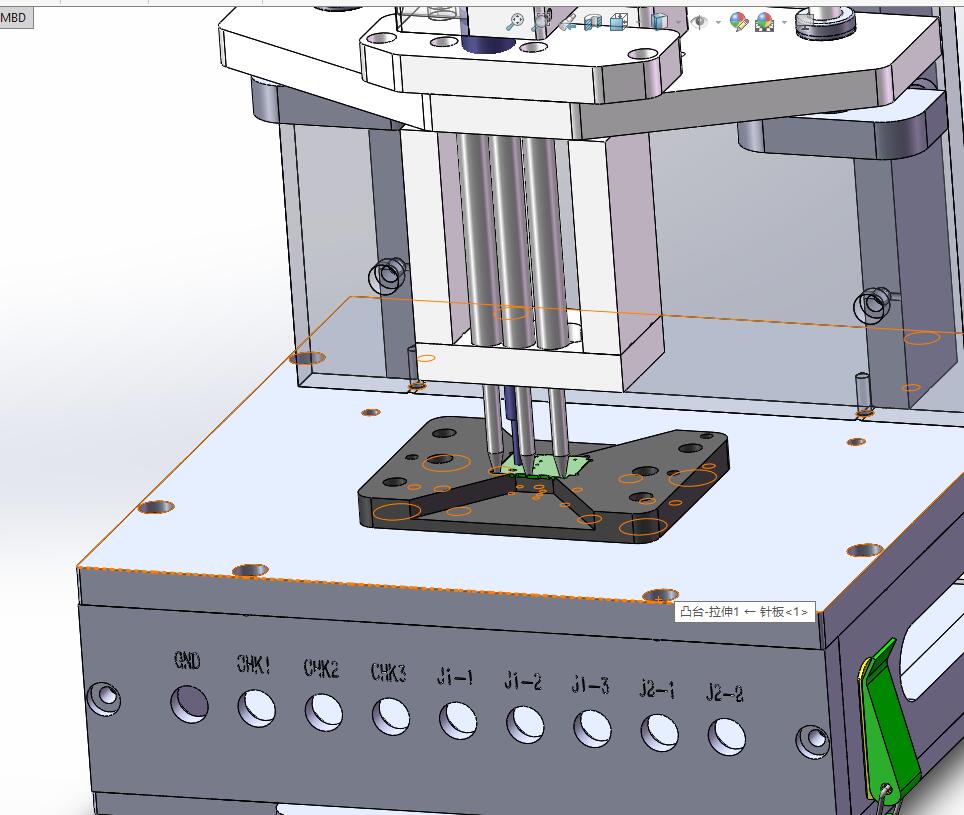Screen dimensions: 964x815
Task: Click the engraved J2-2 text
Action: pos(725,693)
